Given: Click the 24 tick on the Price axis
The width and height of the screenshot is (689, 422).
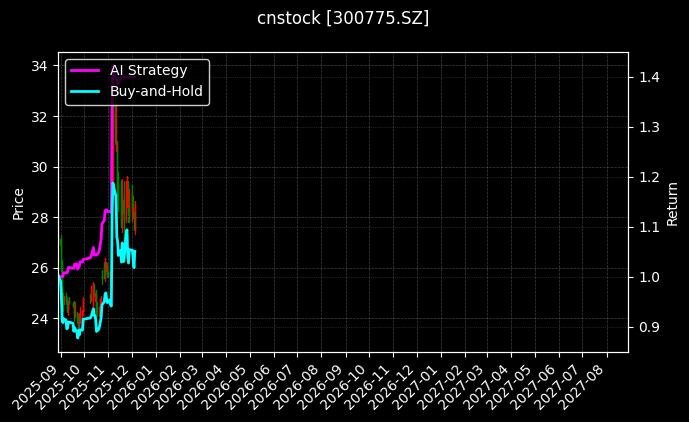Looking at the screenshot, I should [41, 319].
